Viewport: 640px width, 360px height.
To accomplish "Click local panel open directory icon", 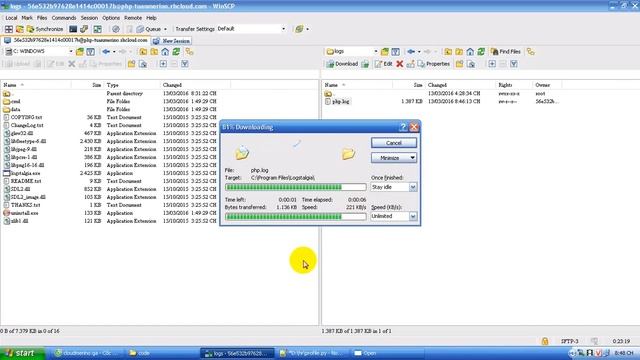I will click(80, 52).
